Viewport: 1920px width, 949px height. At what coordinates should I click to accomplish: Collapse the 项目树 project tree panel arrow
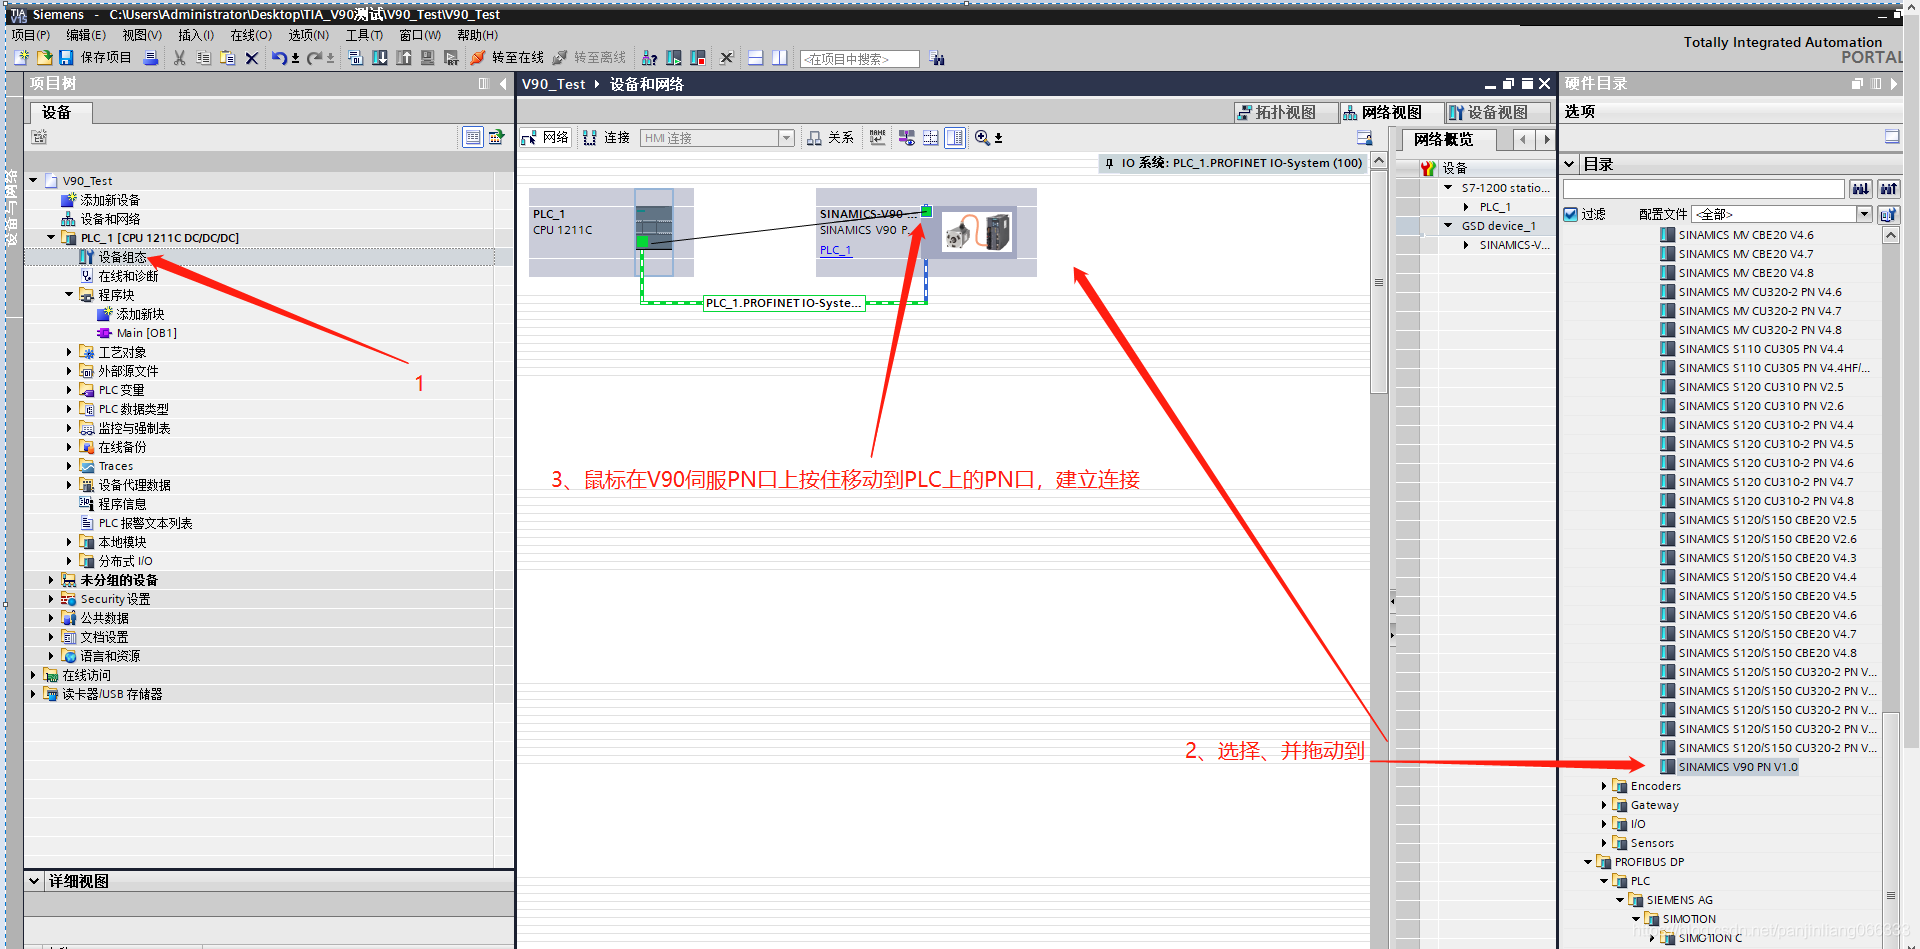[503, 84]
